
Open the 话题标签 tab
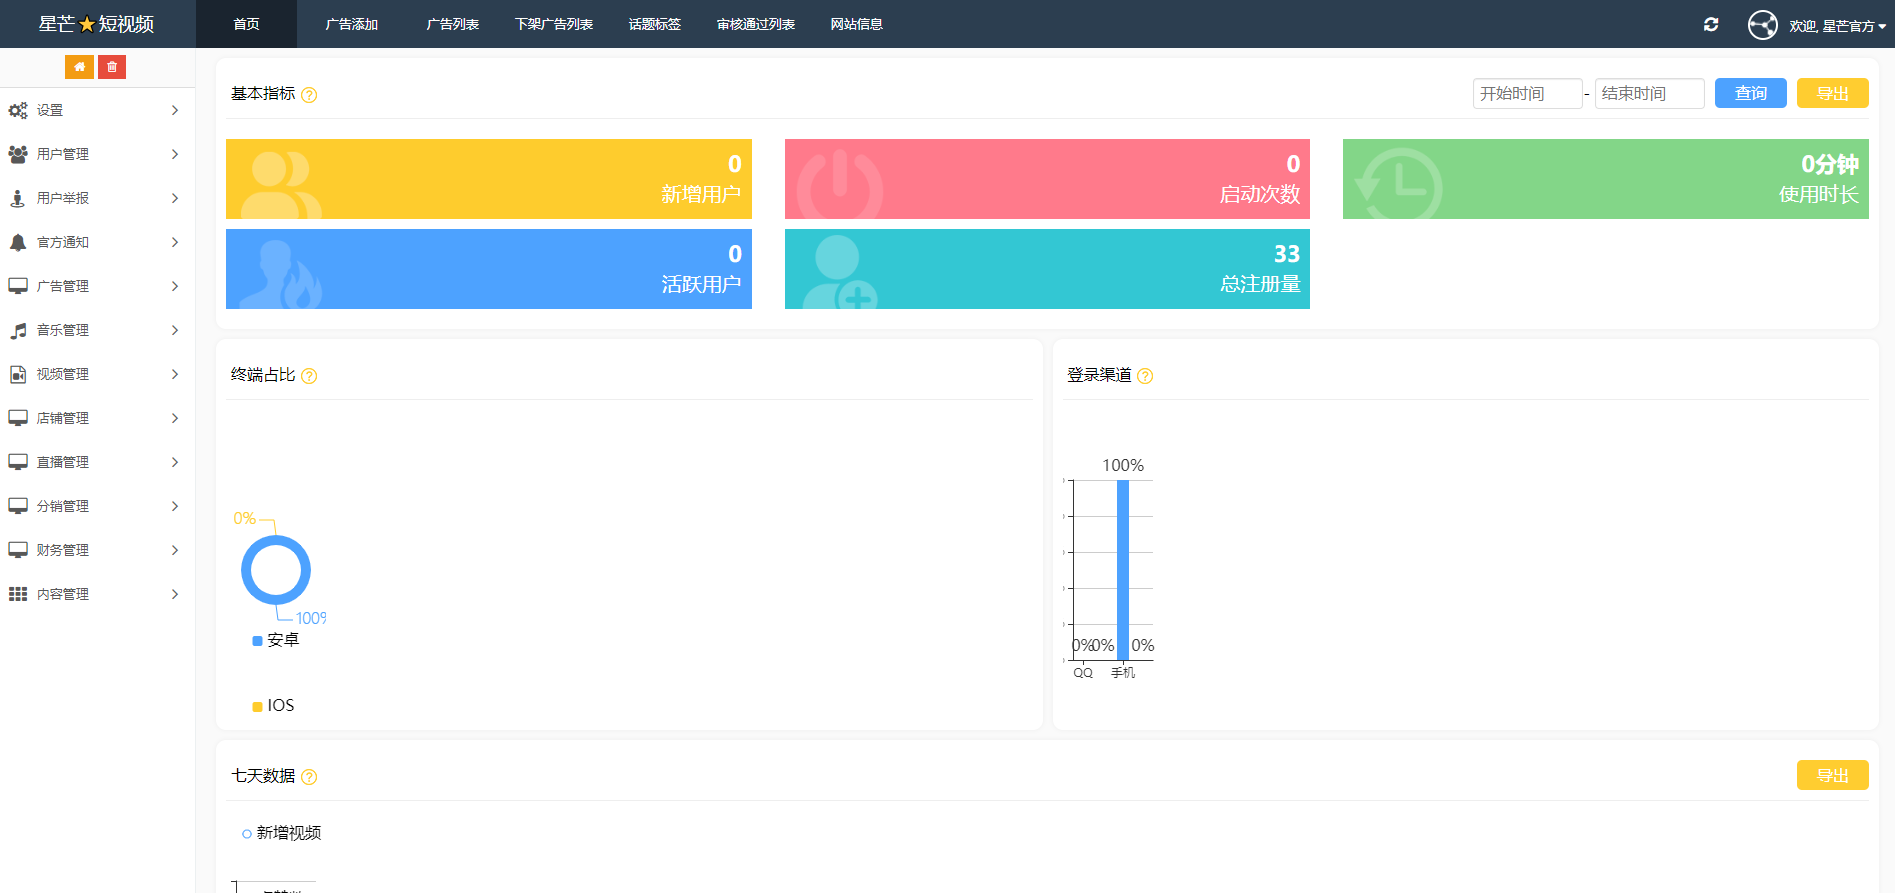[655, 24]
